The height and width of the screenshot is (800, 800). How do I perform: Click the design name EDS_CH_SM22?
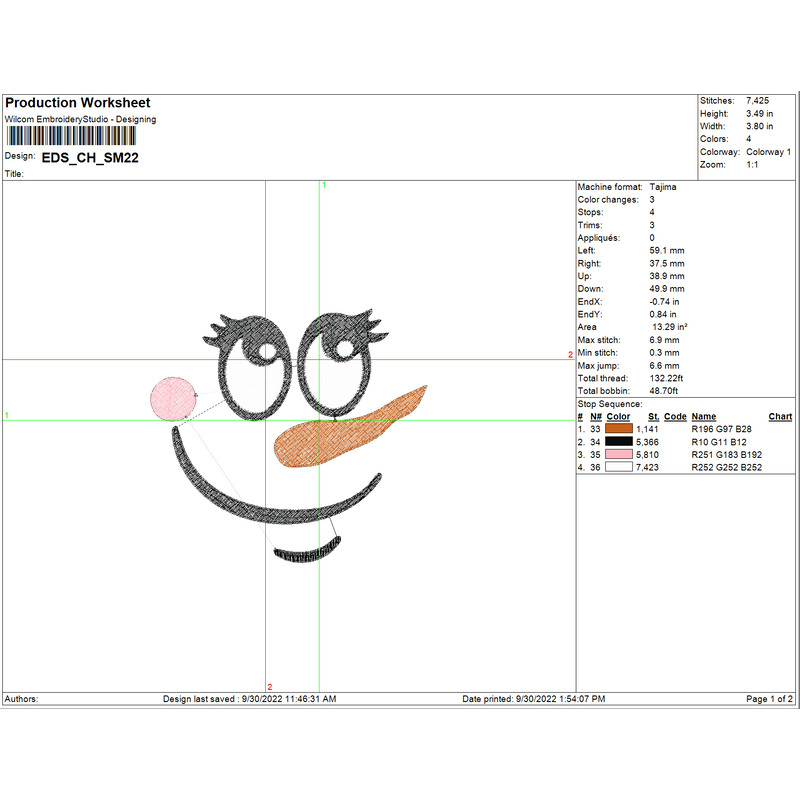pos(90,158)
